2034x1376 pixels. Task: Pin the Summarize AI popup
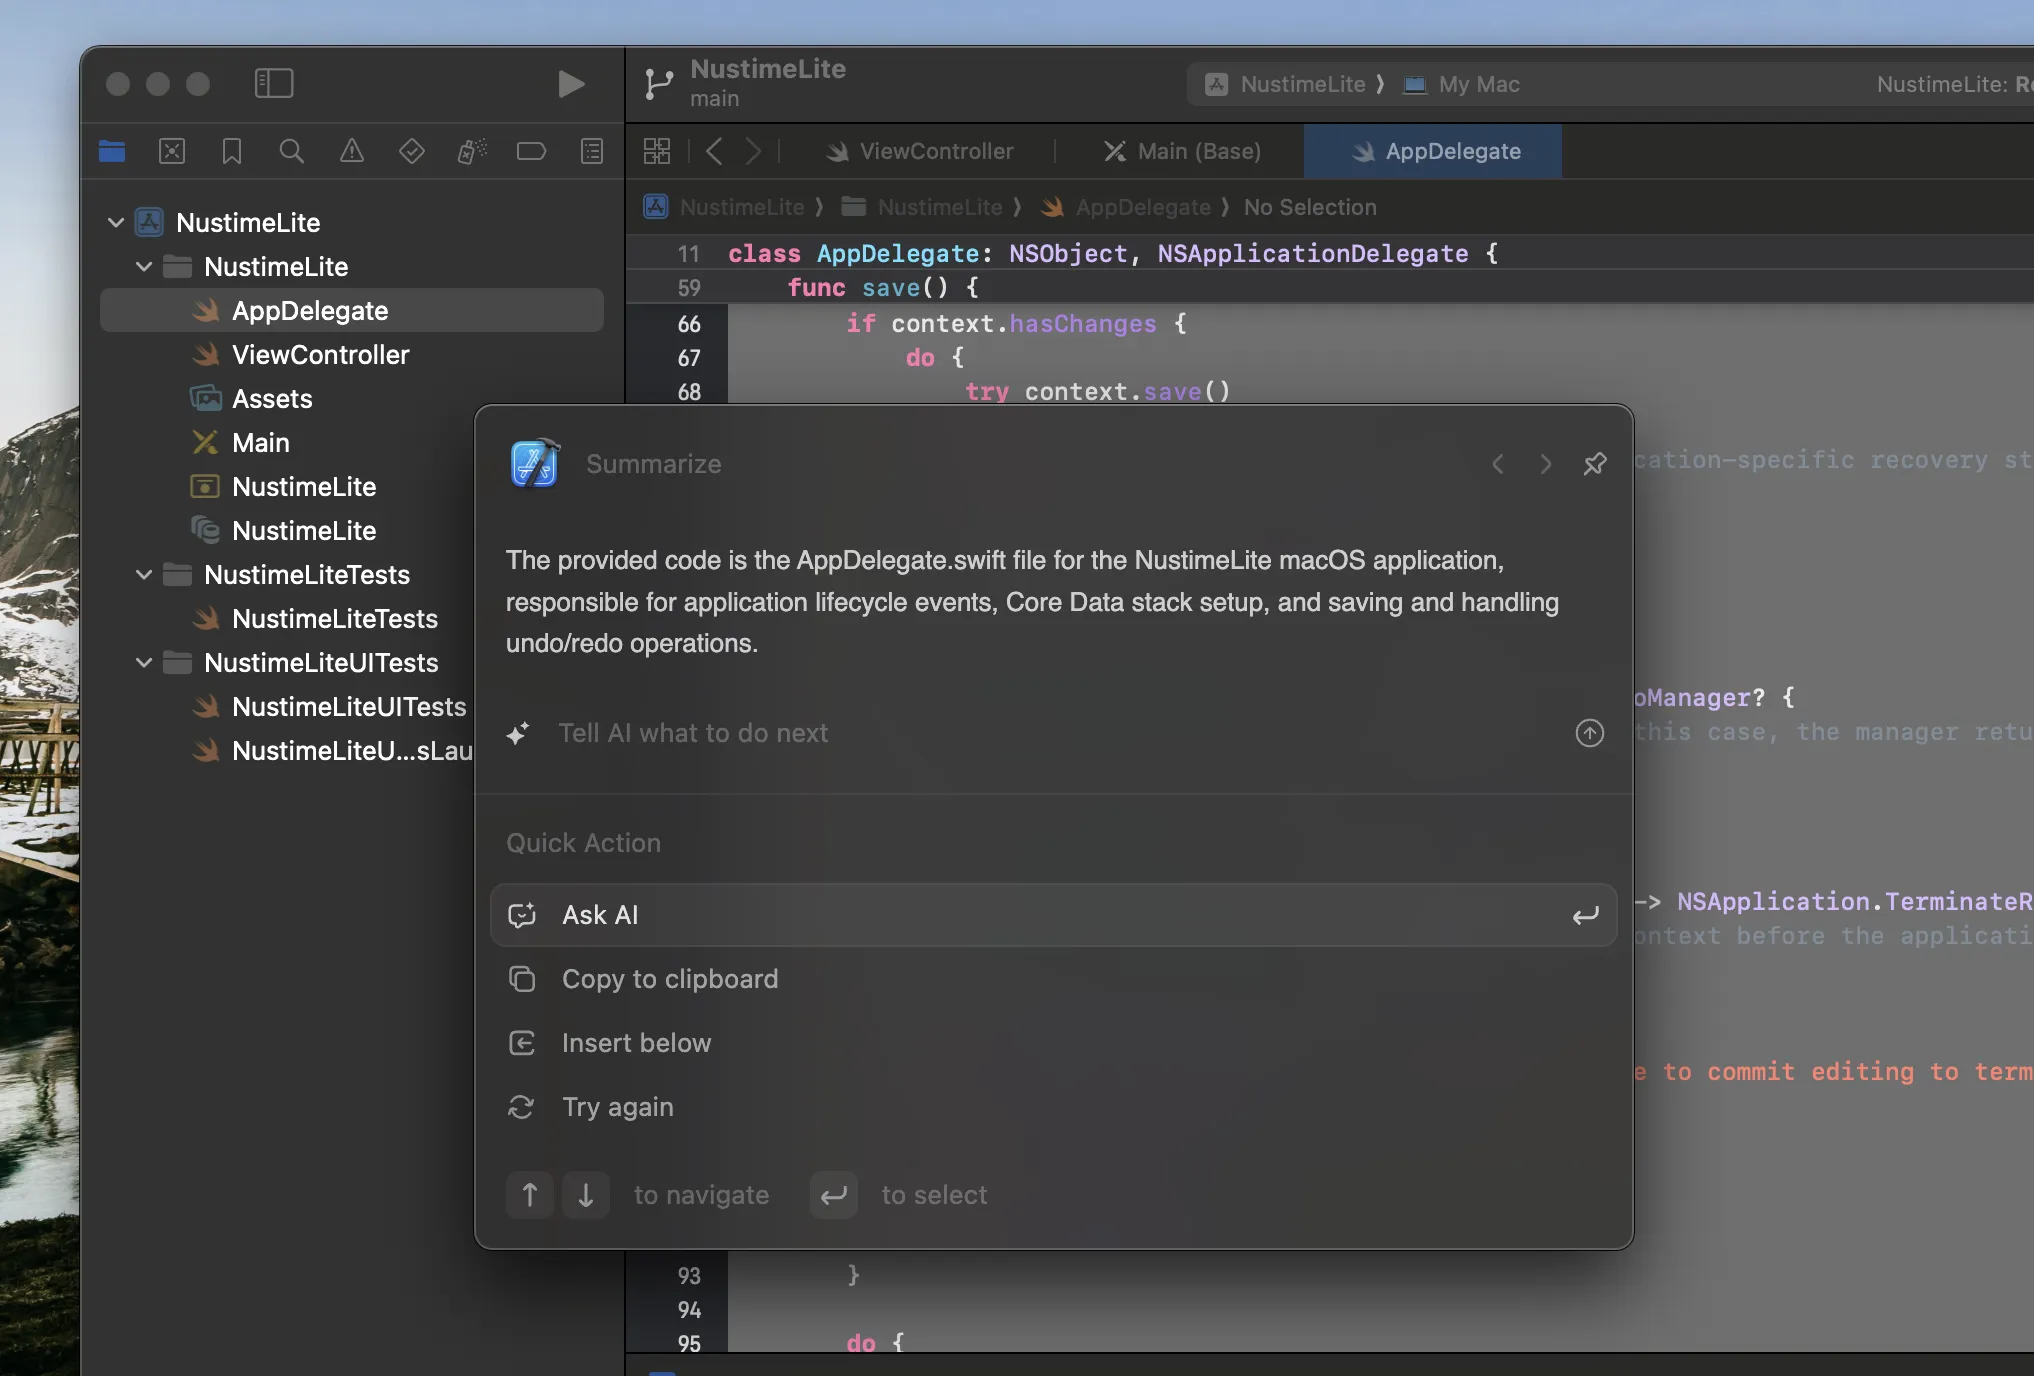(x=1595, y=464)
